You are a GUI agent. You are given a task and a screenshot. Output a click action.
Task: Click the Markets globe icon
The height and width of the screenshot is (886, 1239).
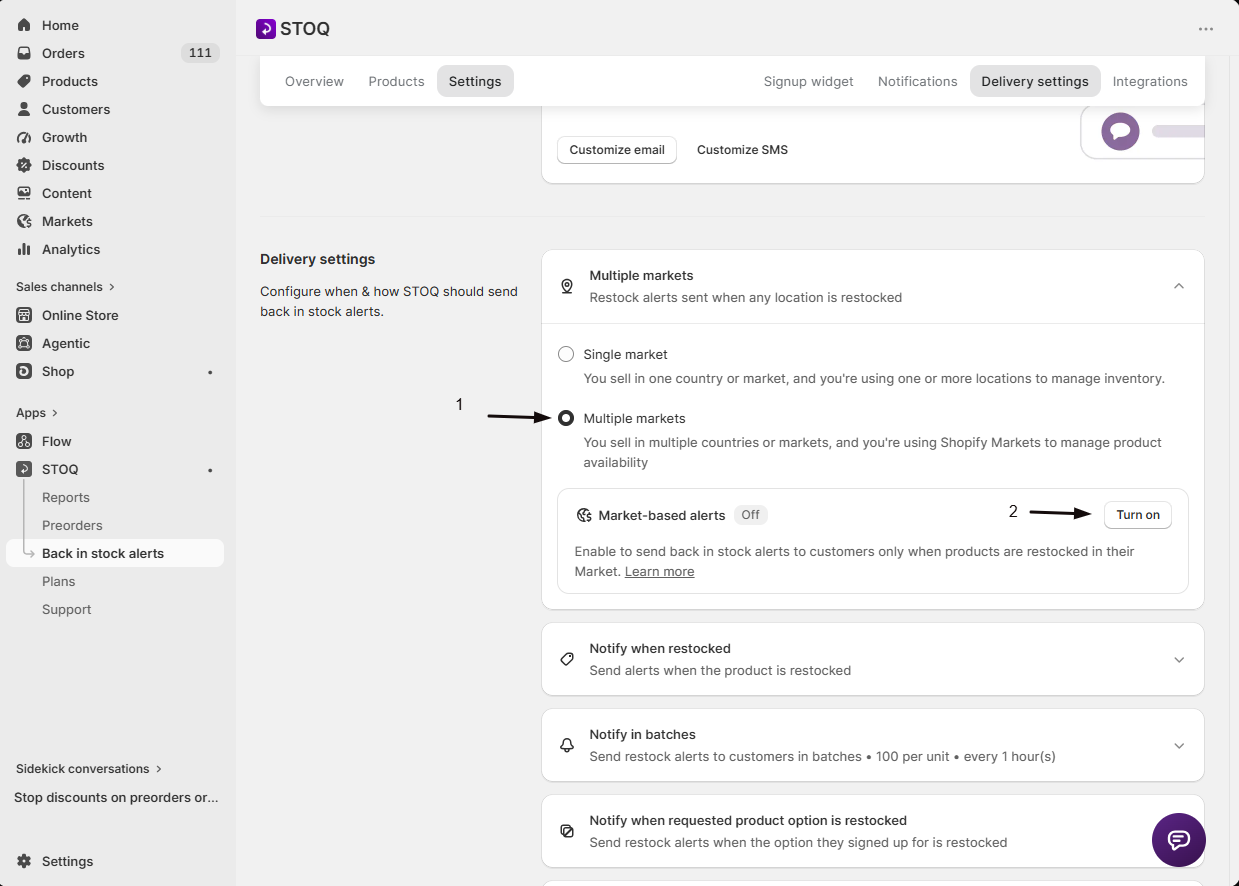[x=24, y=221]
